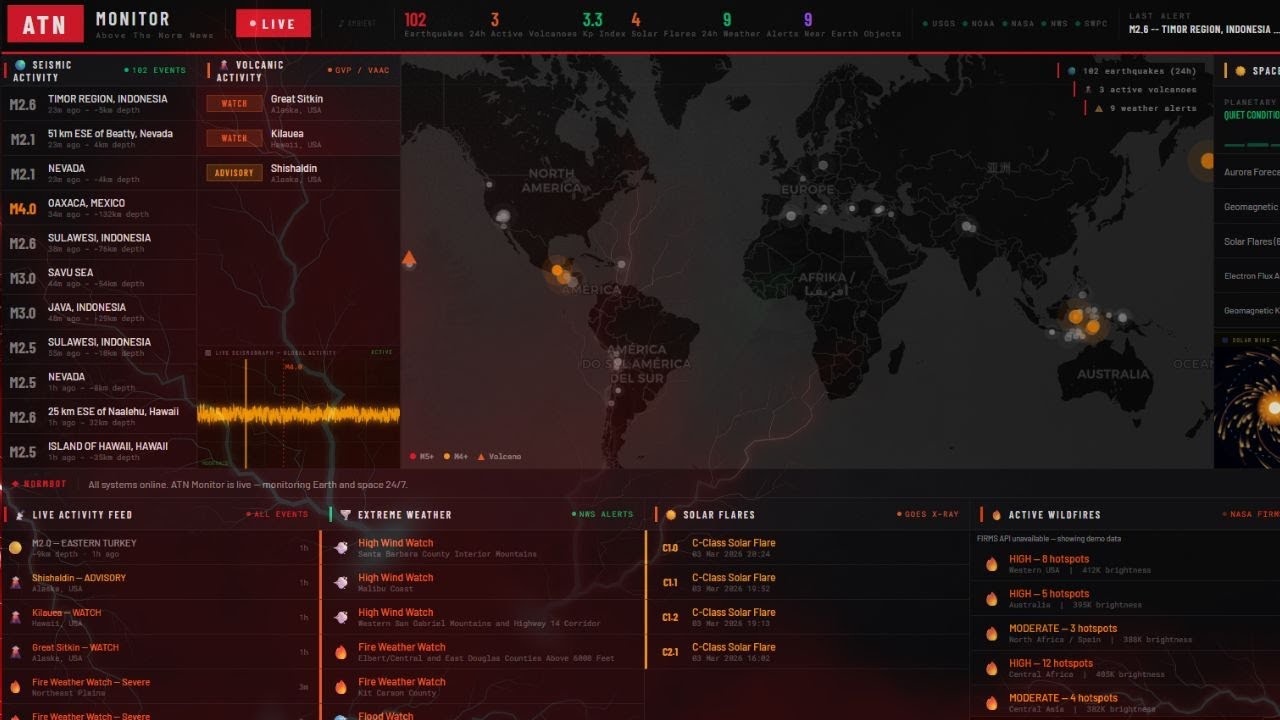Click the orange volcano triangle on the map
Viewport: 1280px width, 720px height.
click(x=409, y=259)
